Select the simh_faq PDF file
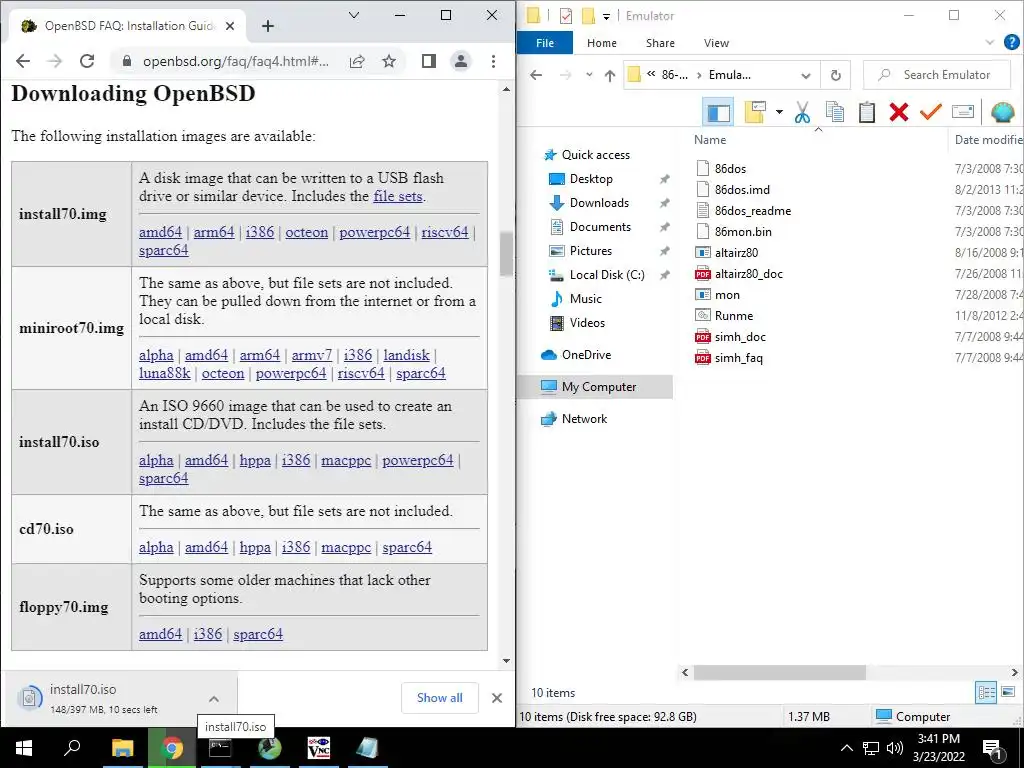Viewport: 1024px width, 768px height. [738, 358]
